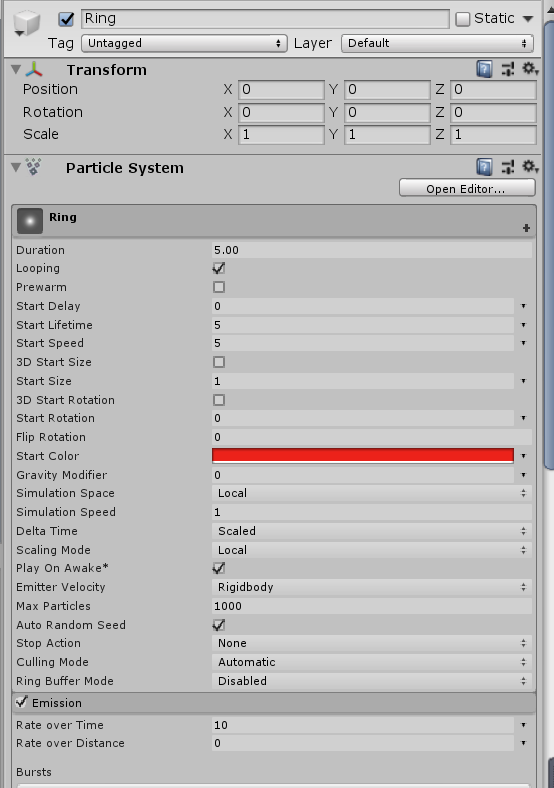Uncheck the Looping option
The height and width of the screenshot is (788, 554).
[x=219, y=268]
